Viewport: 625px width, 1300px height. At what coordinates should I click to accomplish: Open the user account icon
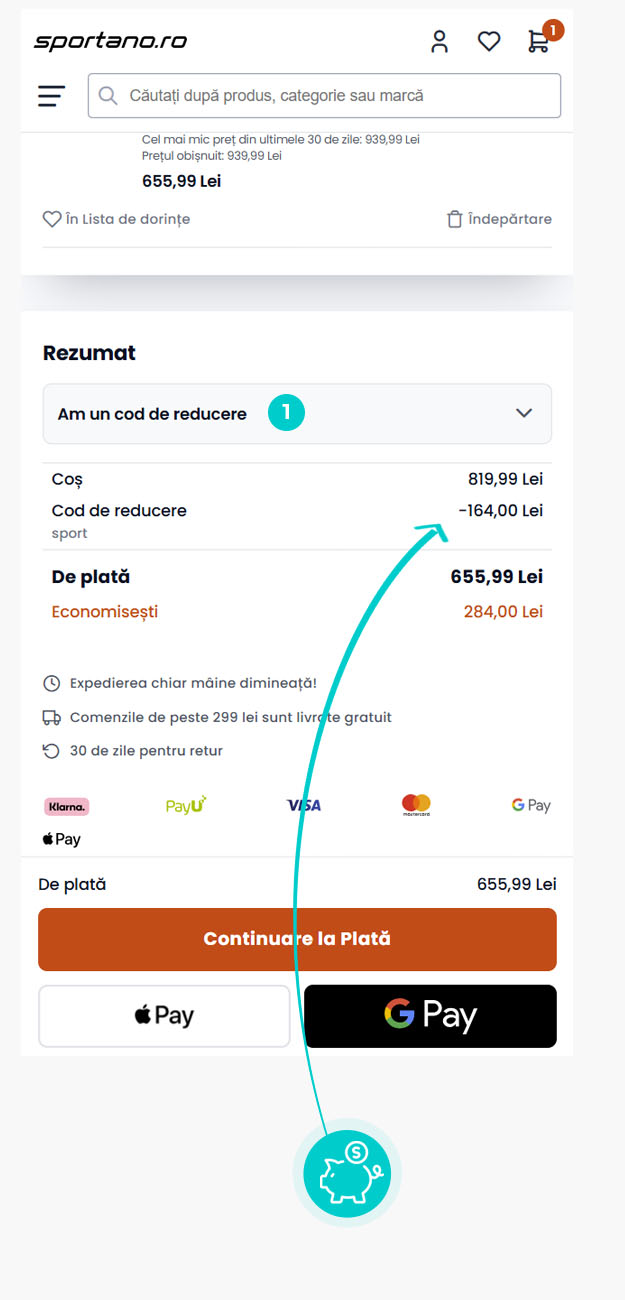[439, 41]
